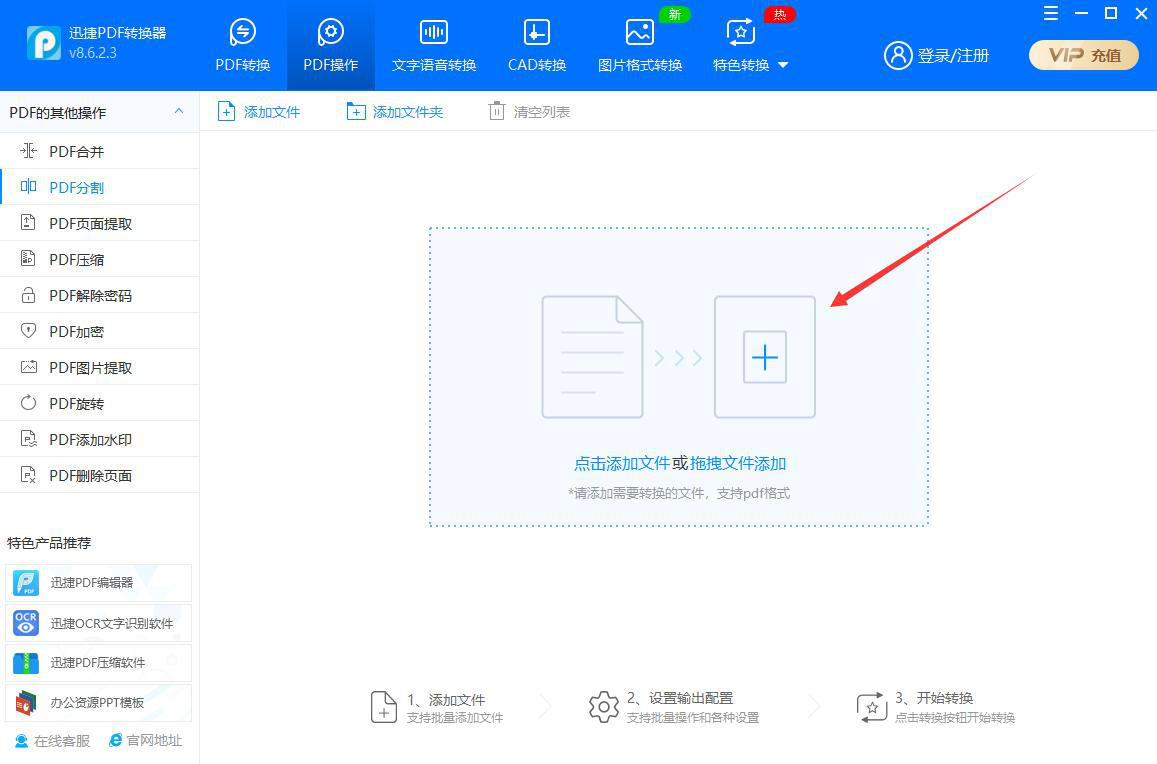The height and width of the screenshot is (764, 1157).
Task: Expand the 特色转换 dropdown arrow
Action: pyautogui.click(x=783, y=65)
